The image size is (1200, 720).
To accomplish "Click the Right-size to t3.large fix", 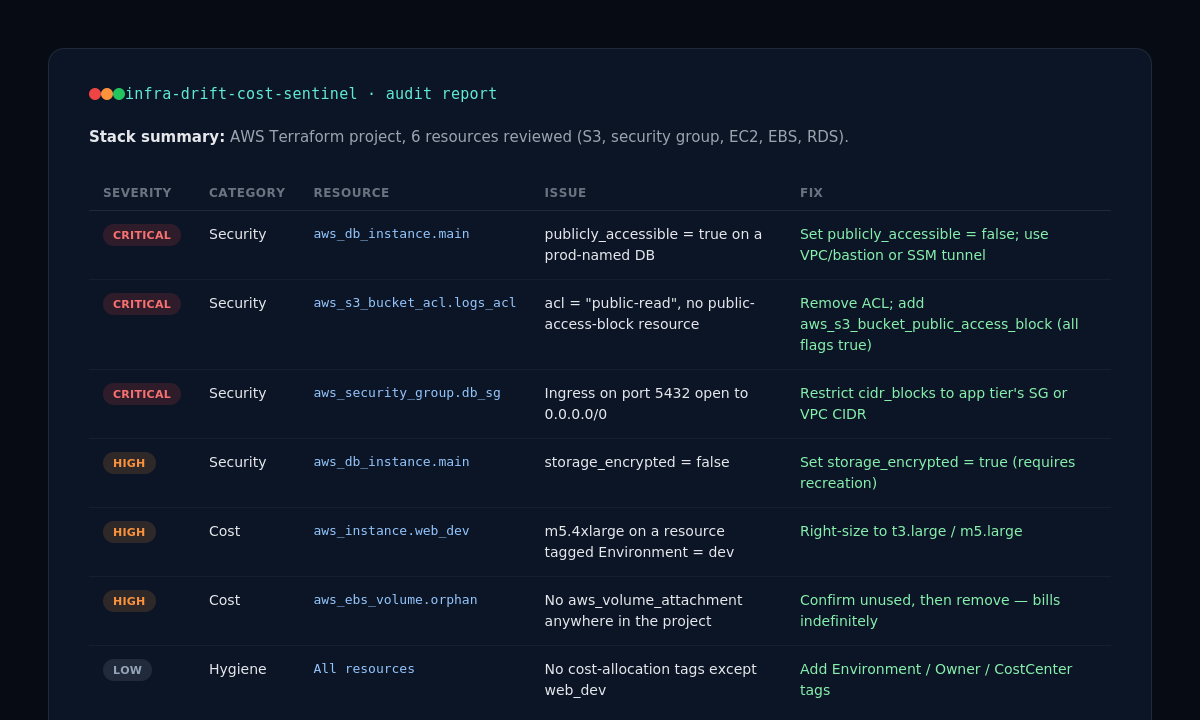I will tap(911, 531).
